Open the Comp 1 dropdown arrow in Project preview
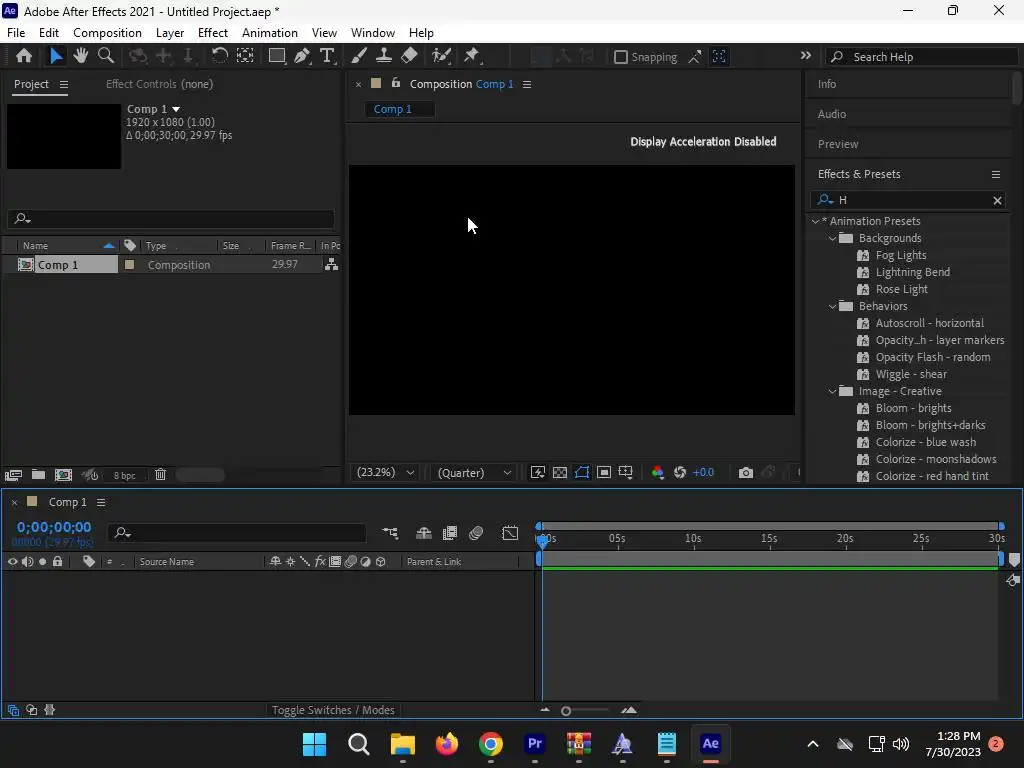 tap(176, 109)
